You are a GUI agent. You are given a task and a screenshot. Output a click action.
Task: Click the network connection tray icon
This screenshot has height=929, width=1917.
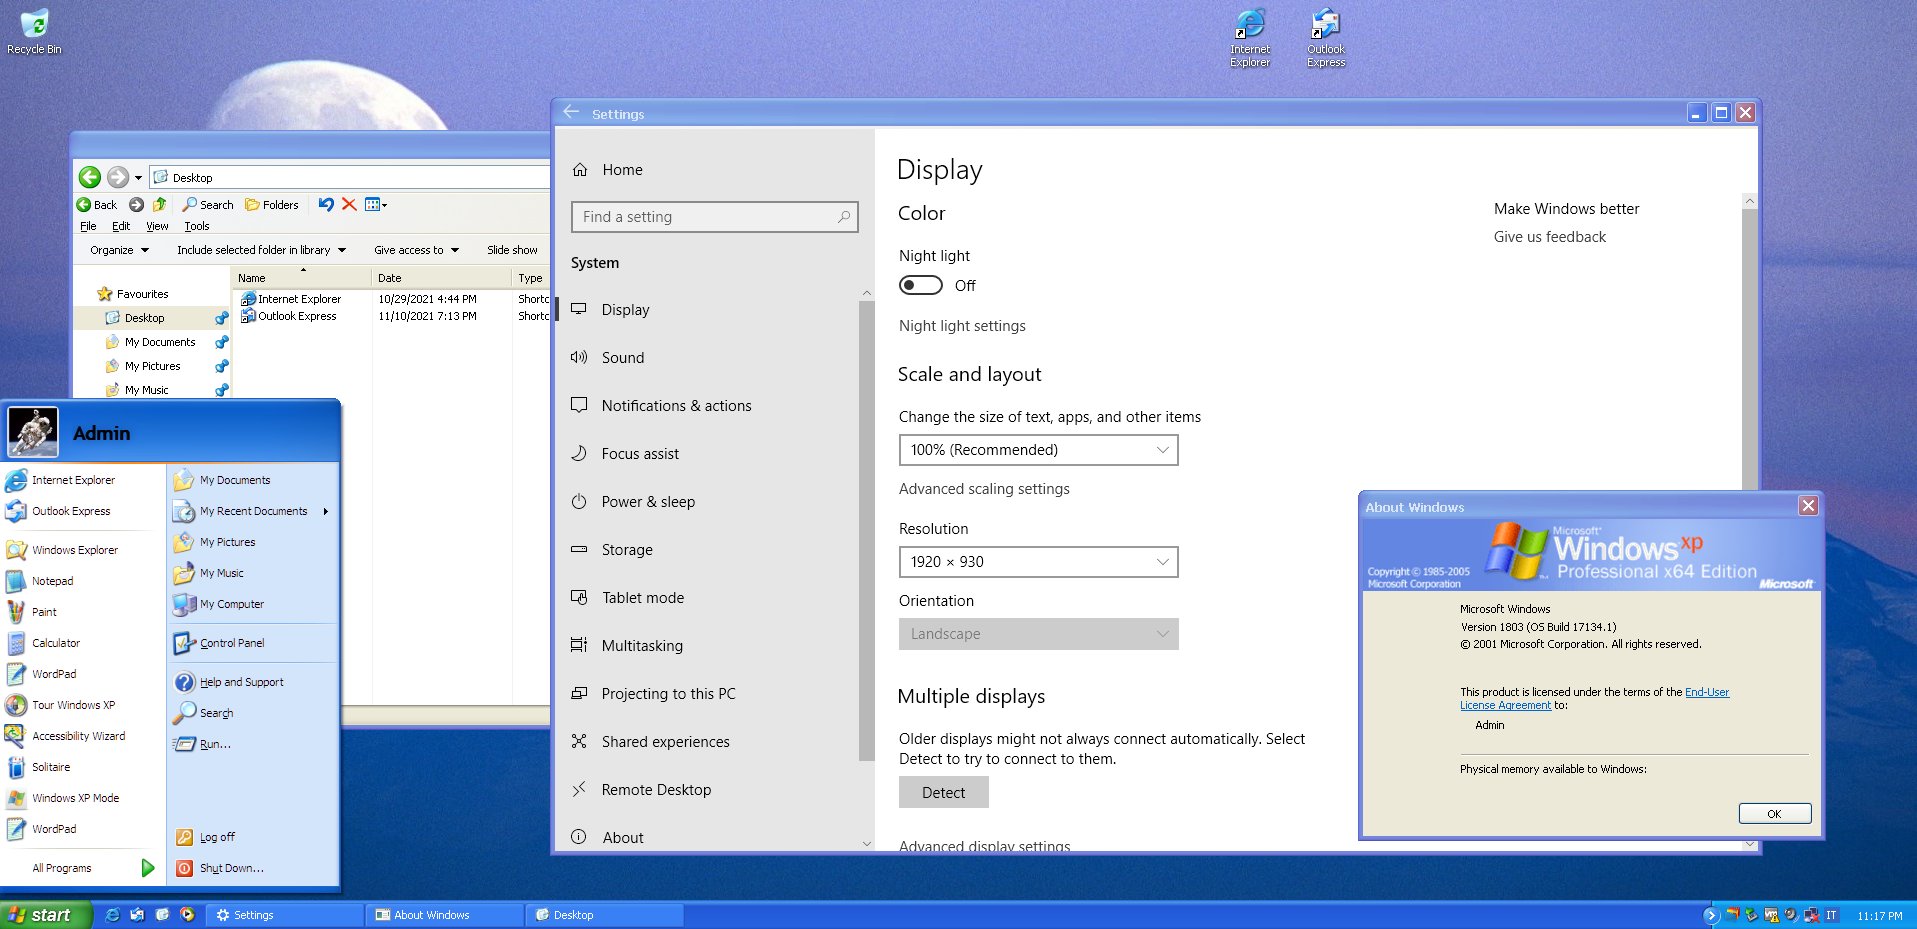click(1811, 915)
